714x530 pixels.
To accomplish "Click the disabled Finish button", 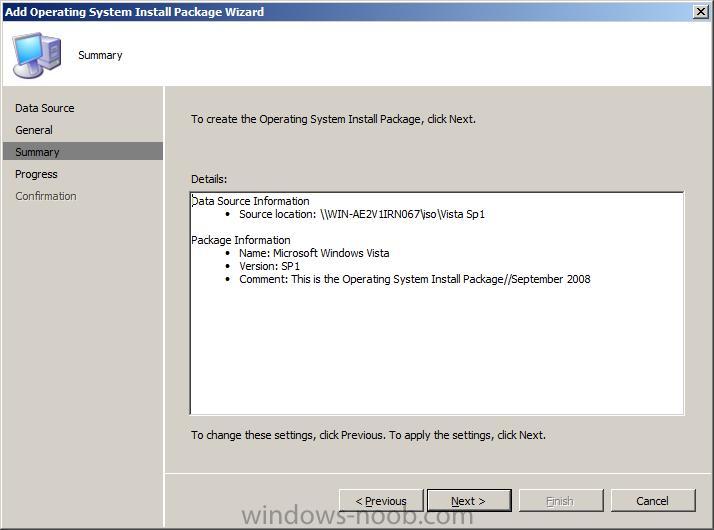I will point(561,501).
